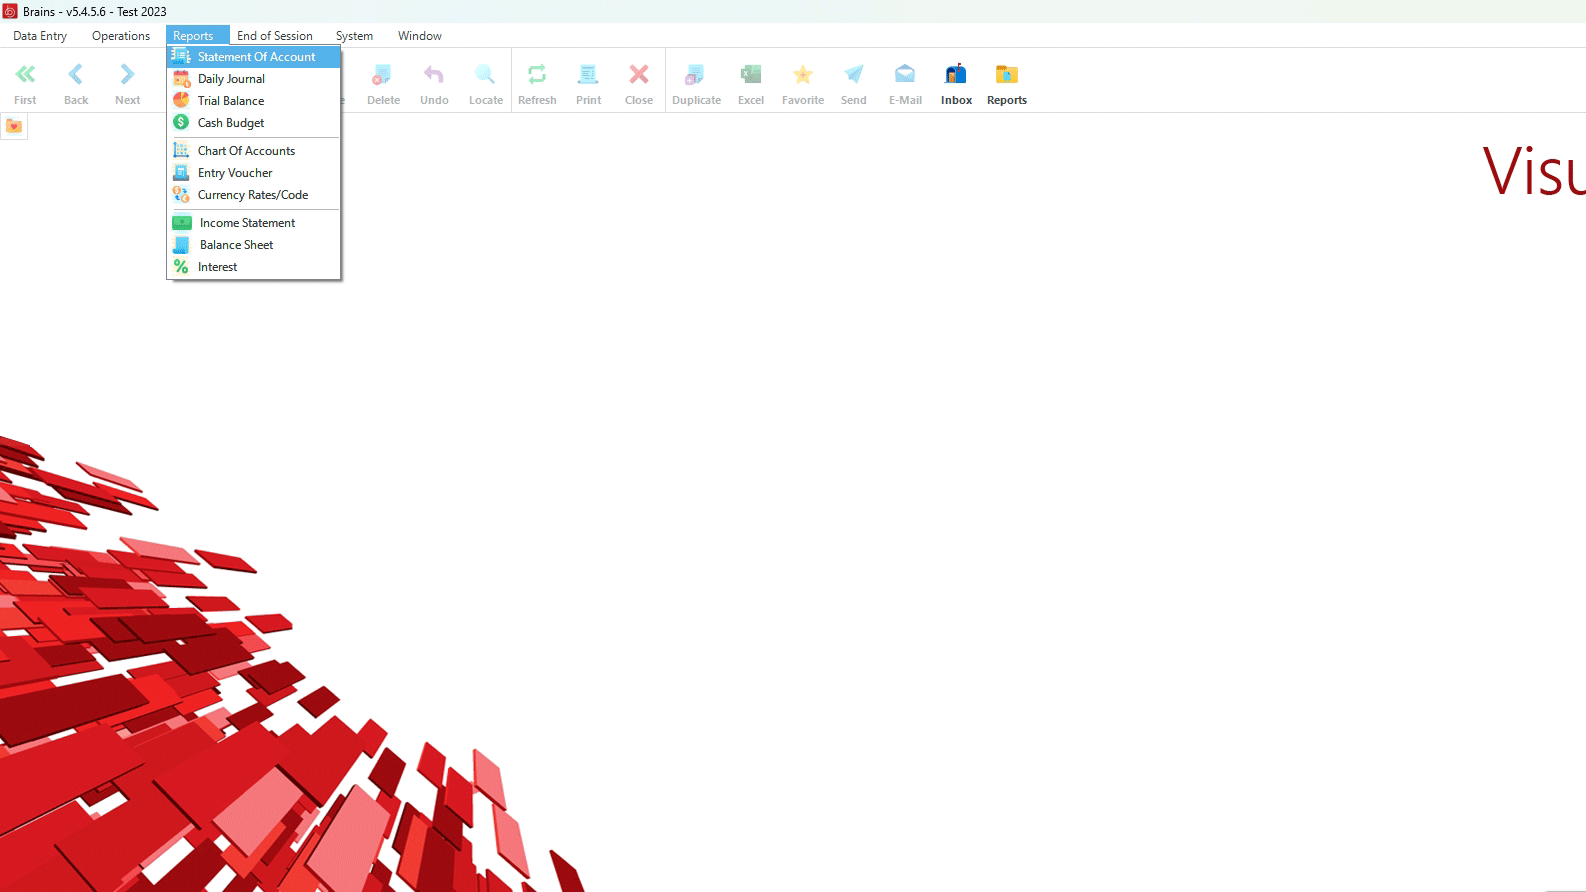The width and height of the screenshot is (1586, 892).
Task: Click the Delete toolbar icon
Action: pos(382,74)
